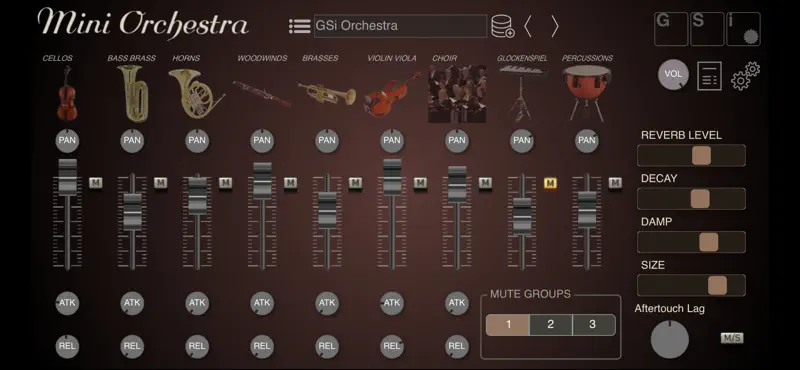Click the Brasses volume fader cap

327,210
